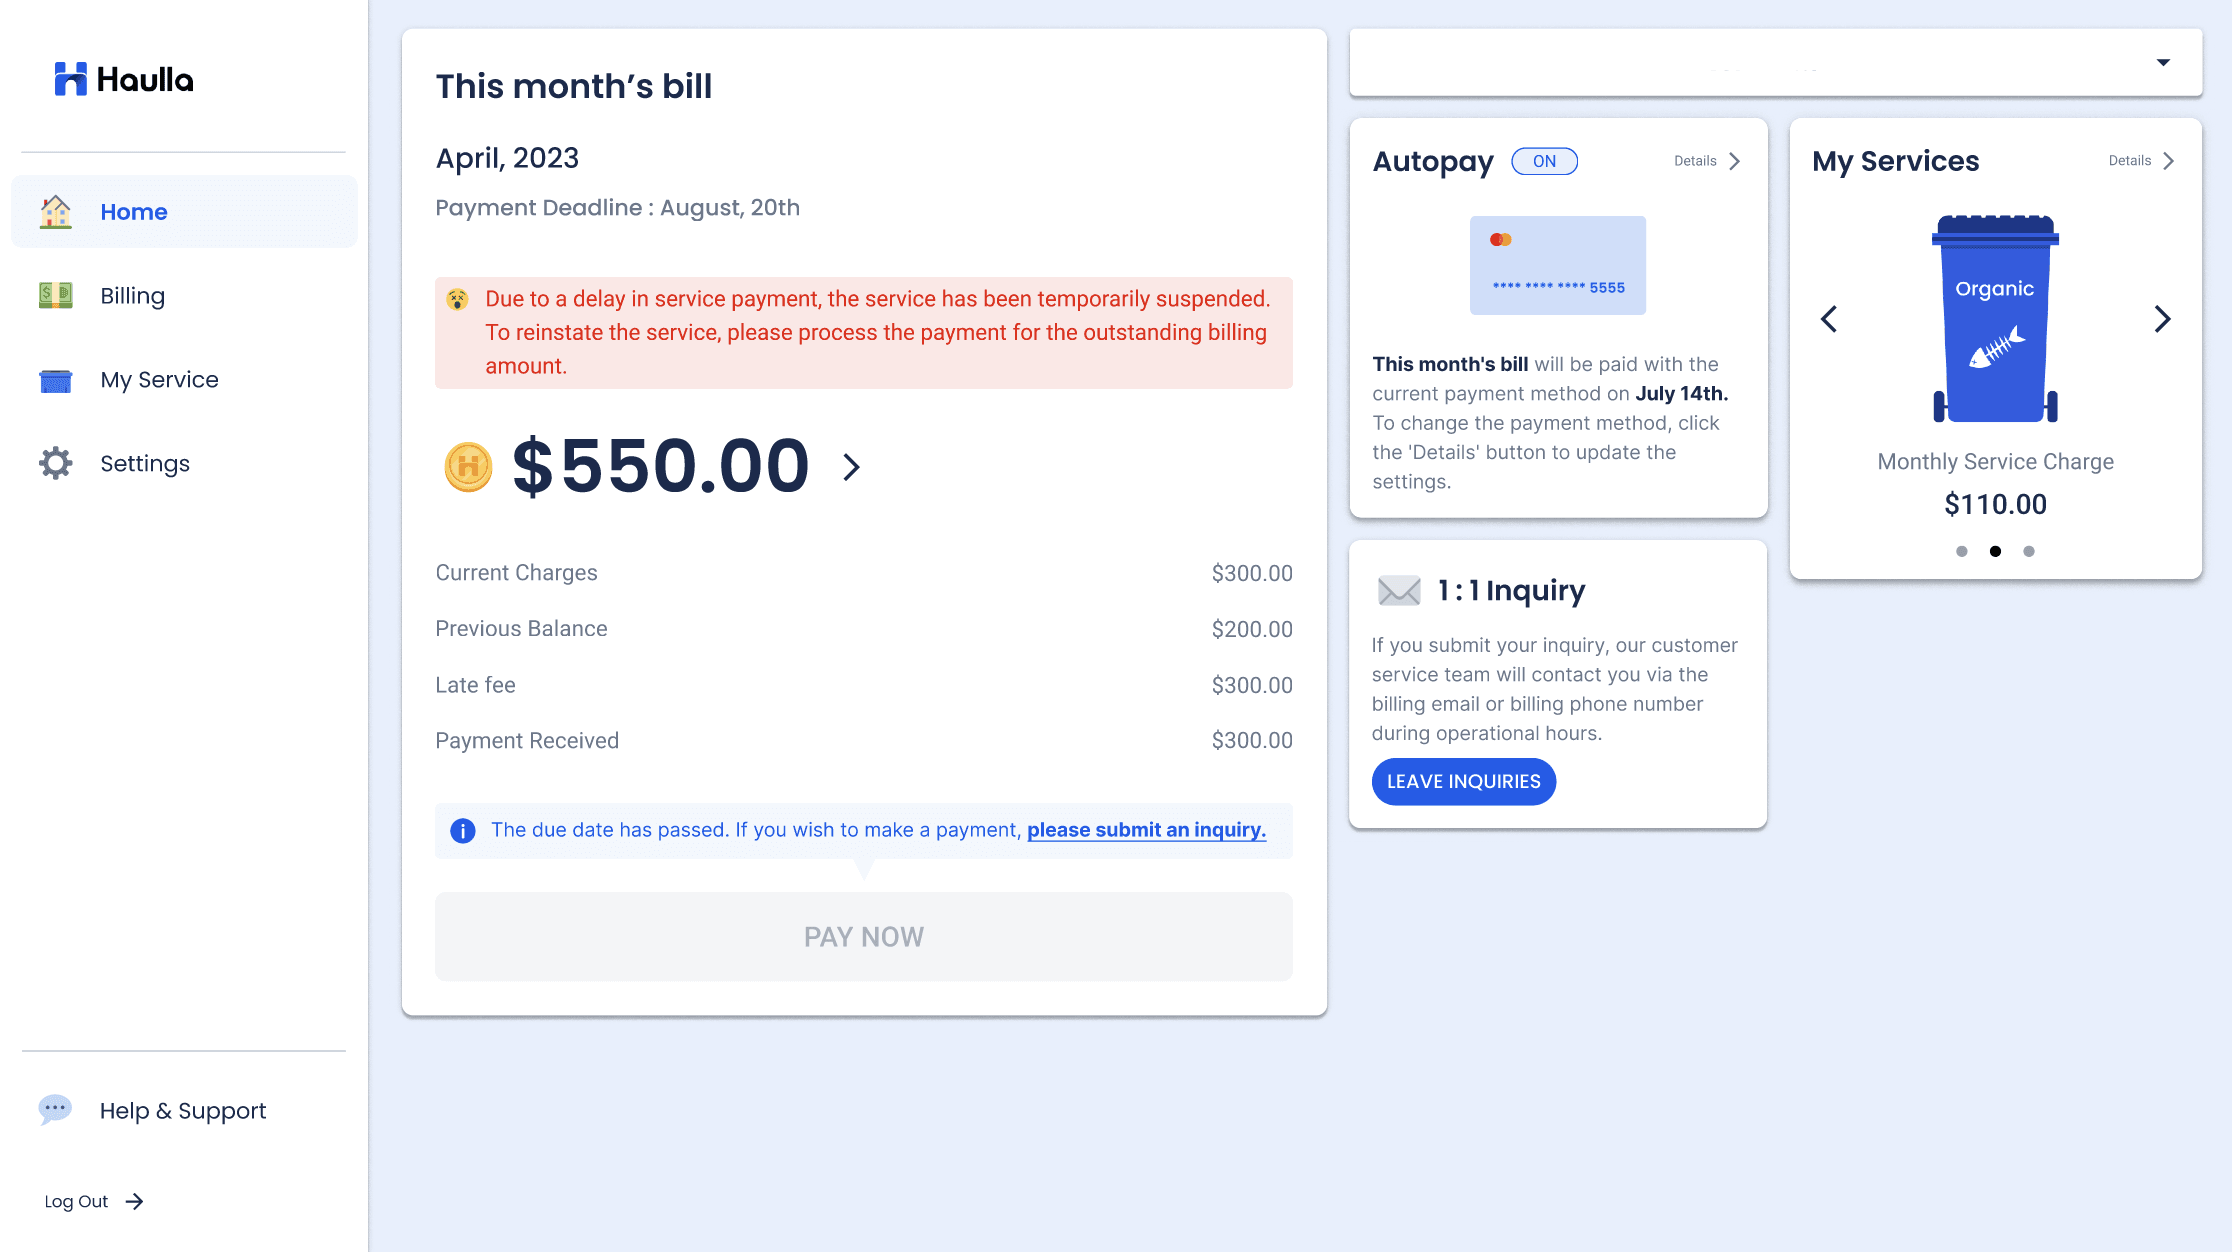
Task: Select the first carousel dot in My Services
Action: [1962, 551]
